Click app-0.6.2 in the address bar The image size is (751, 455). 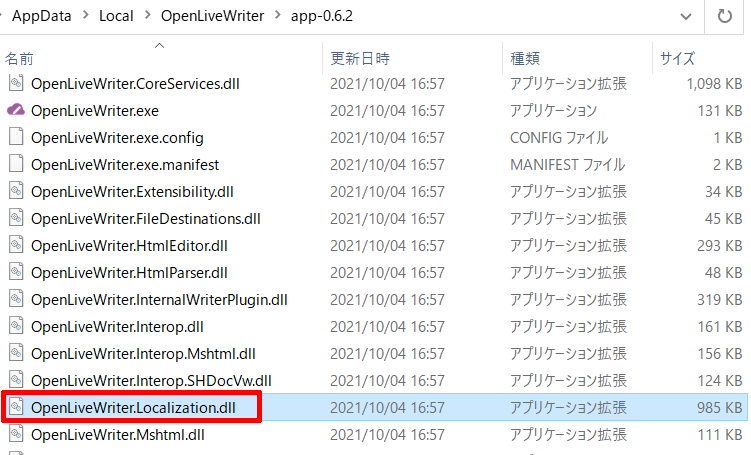click(x=322, y=16)
